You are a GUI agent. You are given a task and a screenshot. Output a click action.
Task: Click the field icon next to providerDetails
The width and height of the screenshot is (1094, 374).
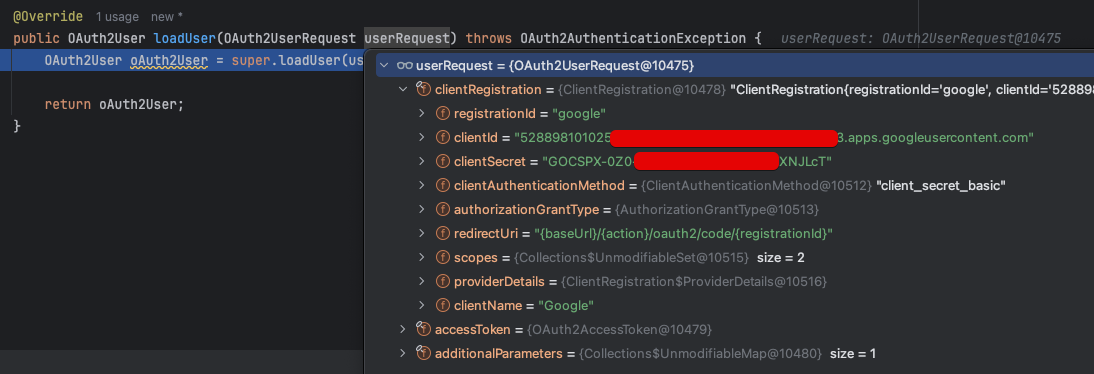click(x=442, y=282)
